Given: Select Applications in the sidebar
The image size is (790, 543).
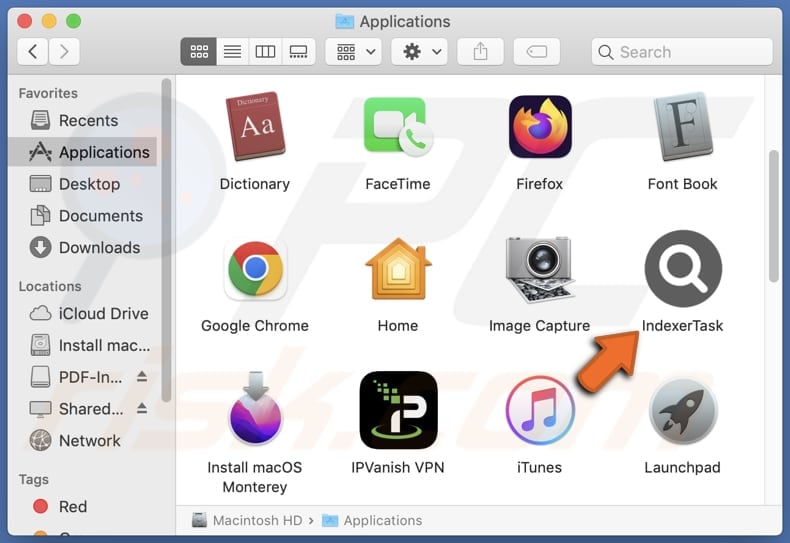Looking at the screenshot, I should (83, 152).
